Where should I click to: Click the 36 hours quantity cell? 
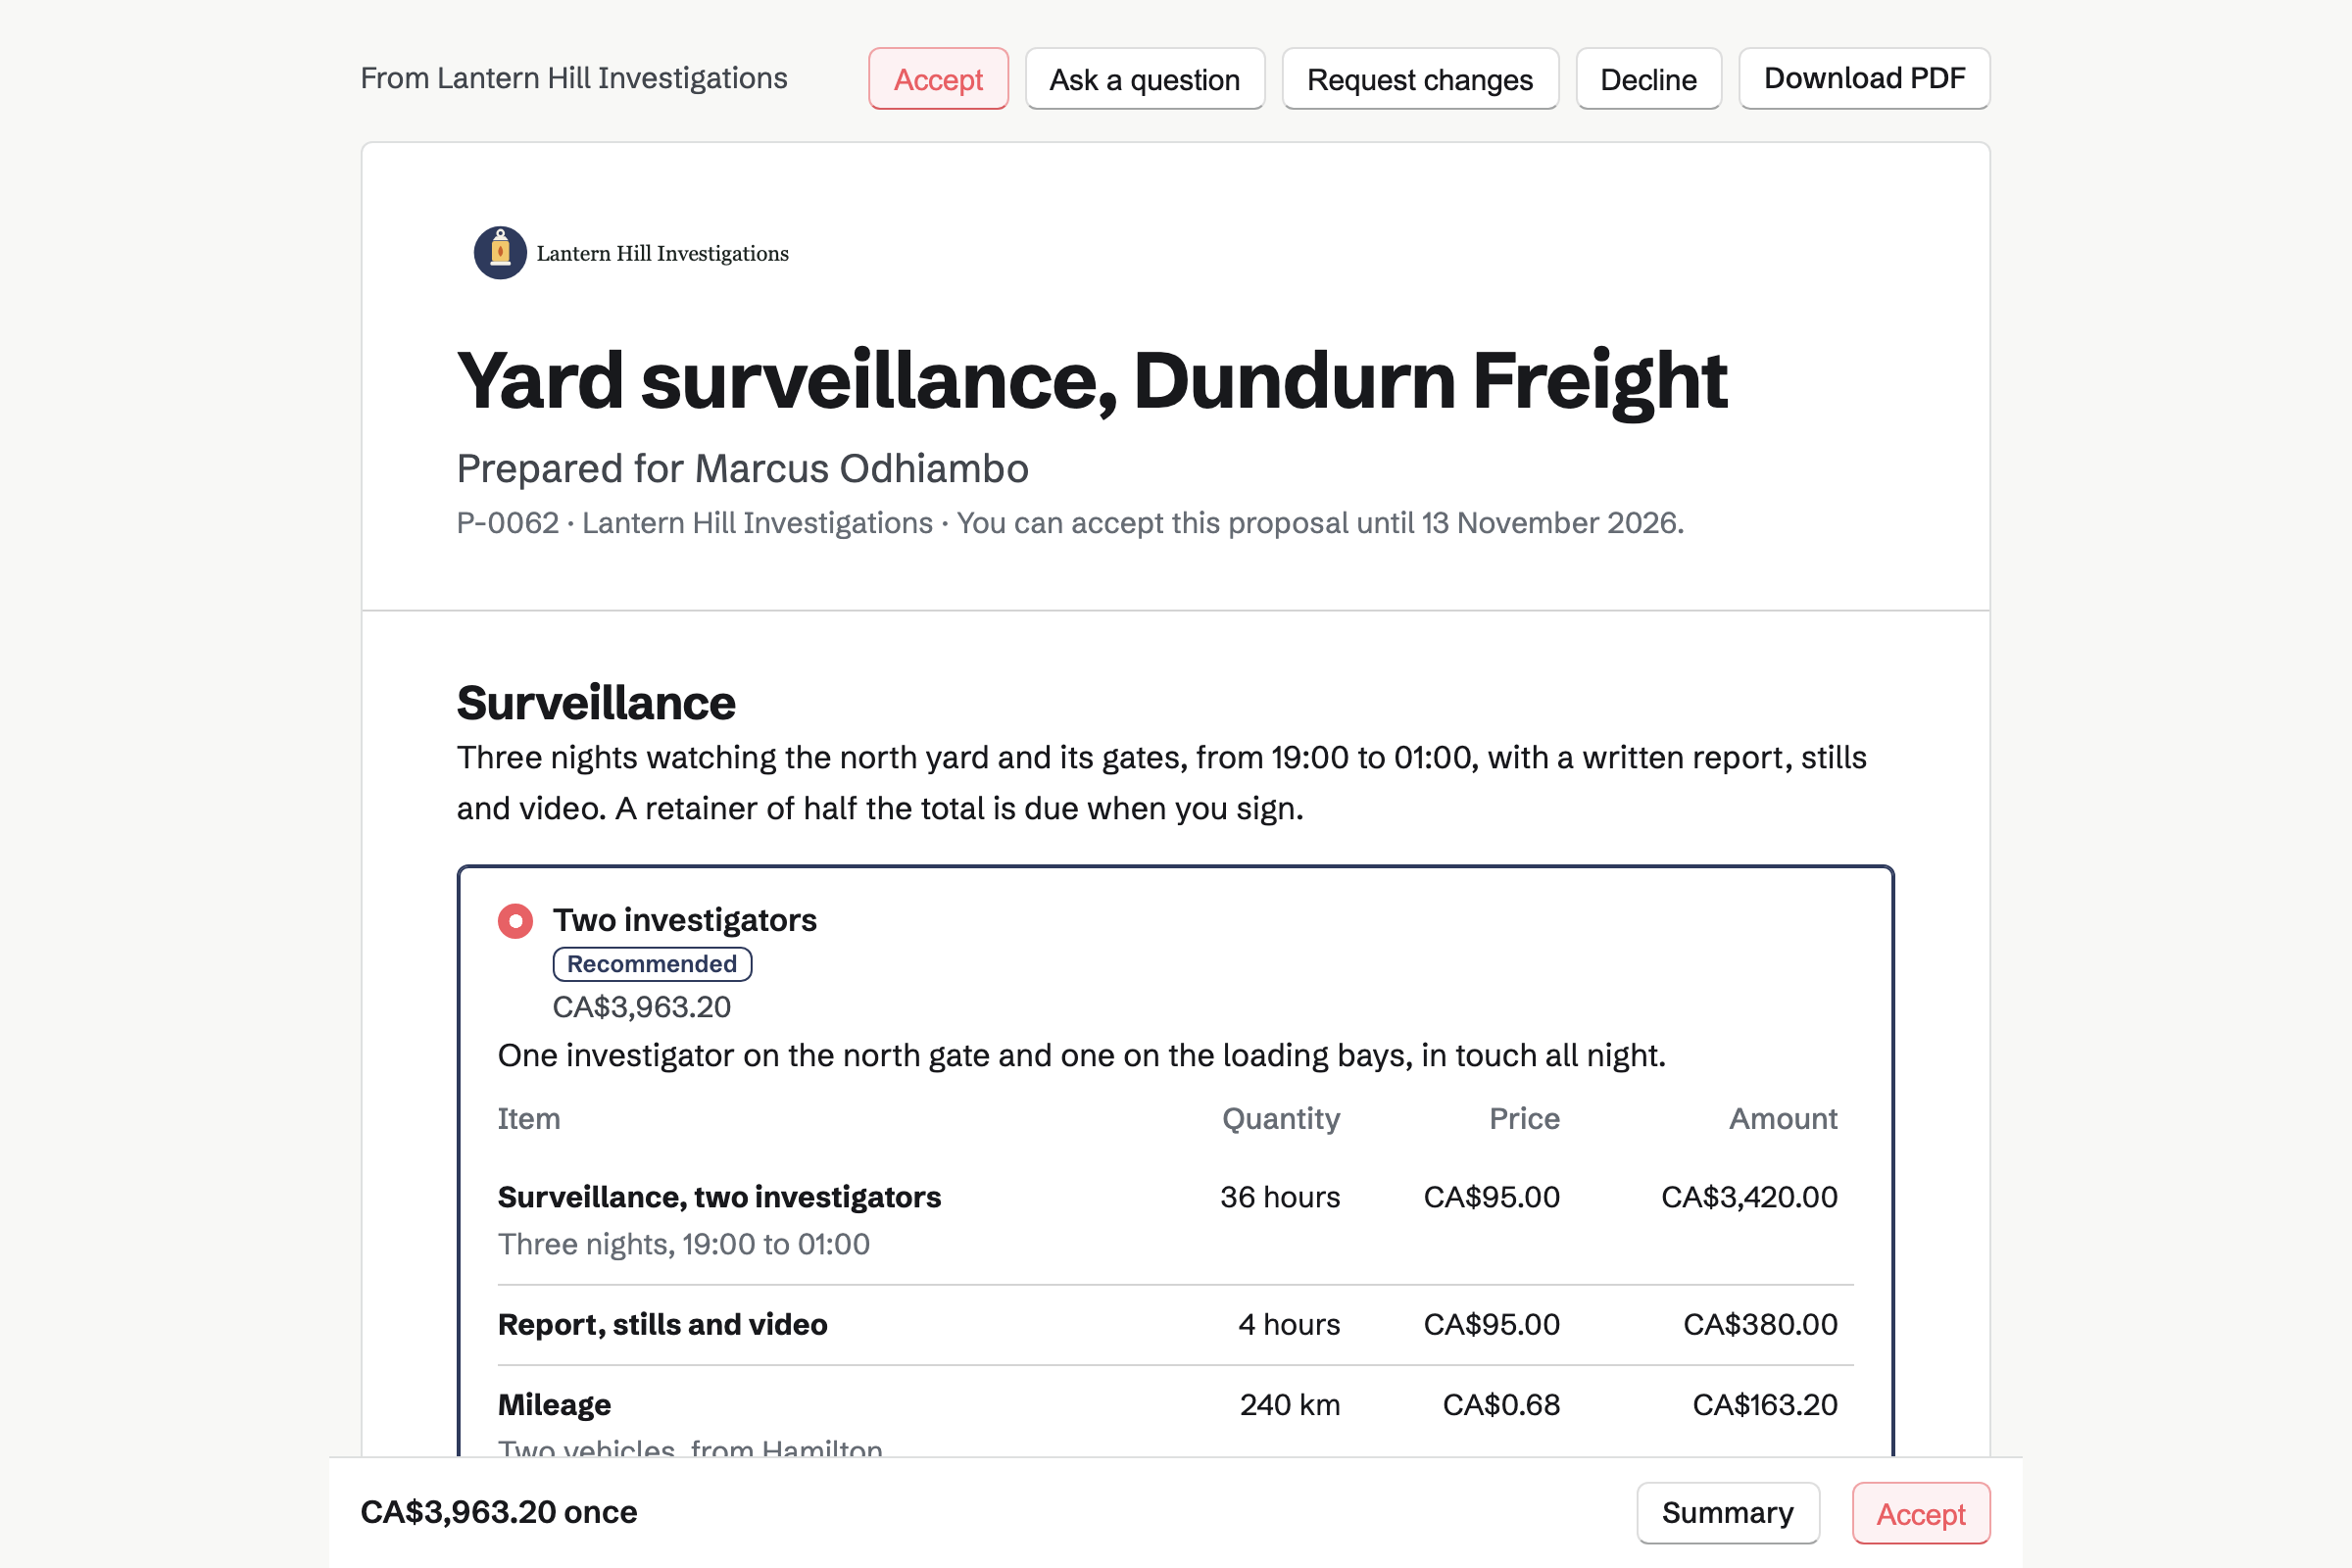1280,1197
